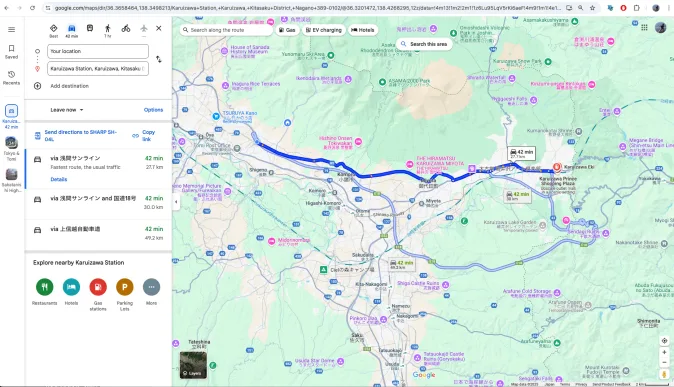Choose the Walking travel mode icon
This screenshot has height=387, width=674.
(107, 28)
